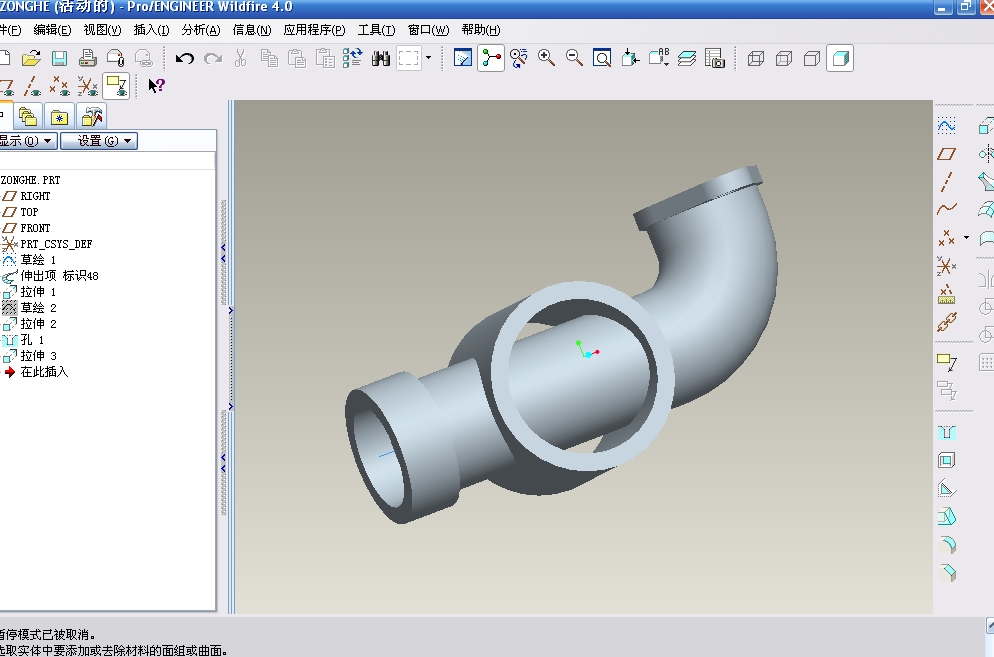This screenshot has width=994, height=657.
Task: Switch display to wireframe style
Action: tap(756, 59)
